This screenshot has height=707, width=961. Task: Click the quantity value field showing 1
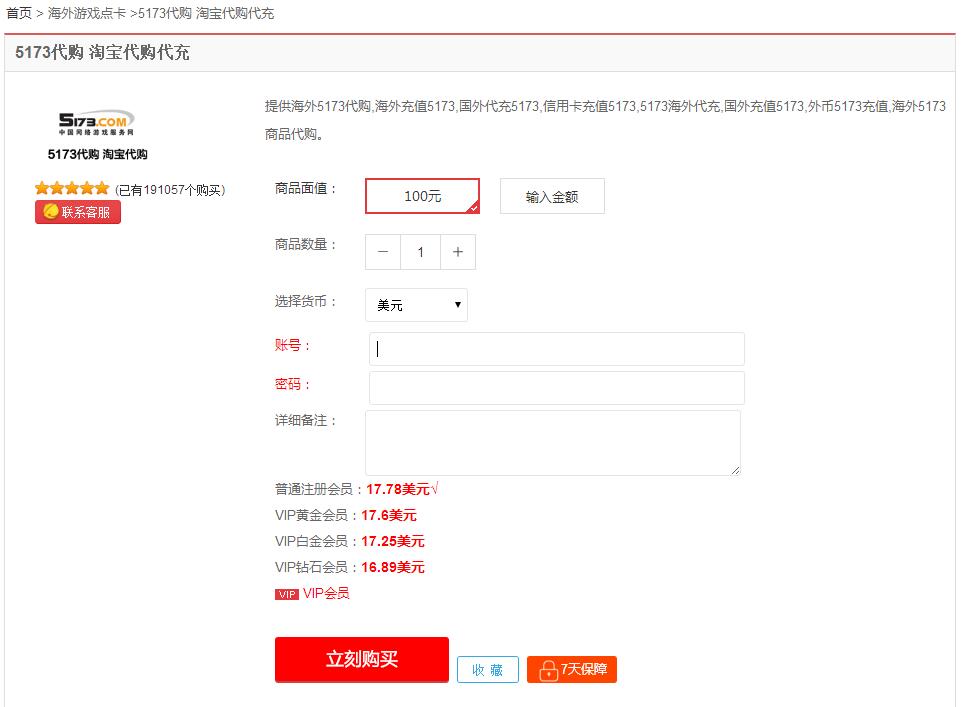pyautogui.click(x=420, y=252)
